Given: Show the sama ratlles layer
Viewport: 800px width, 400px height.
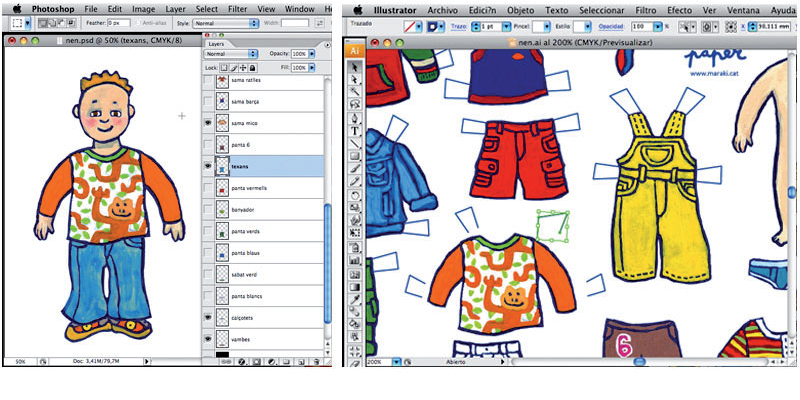Looking at the screenshot, I should pos(208,81).
